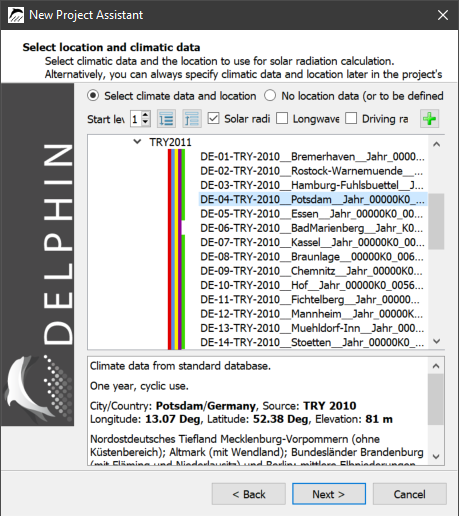The width and height of the screenshot is (459, 516).
Task: Click the collapse tree levels icon
Action: (x=192, y=119)
